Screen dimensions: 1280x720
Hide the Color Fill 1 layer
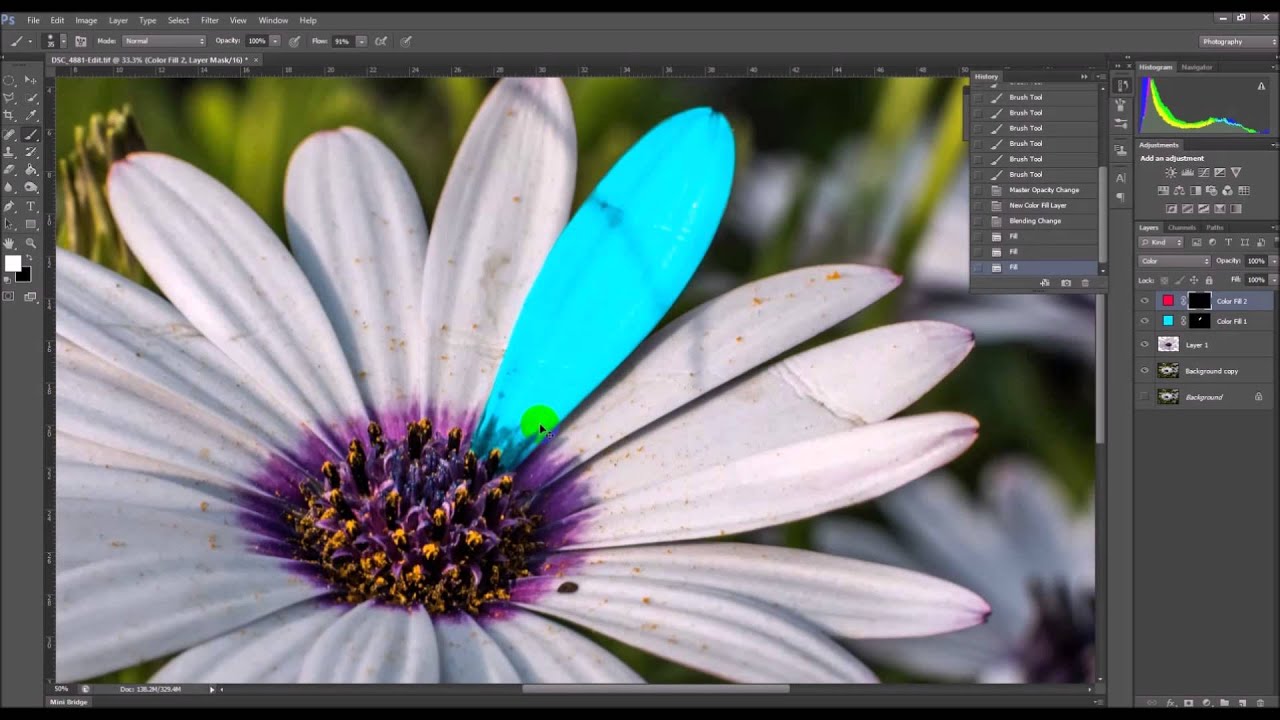[x=1145, y=321]
